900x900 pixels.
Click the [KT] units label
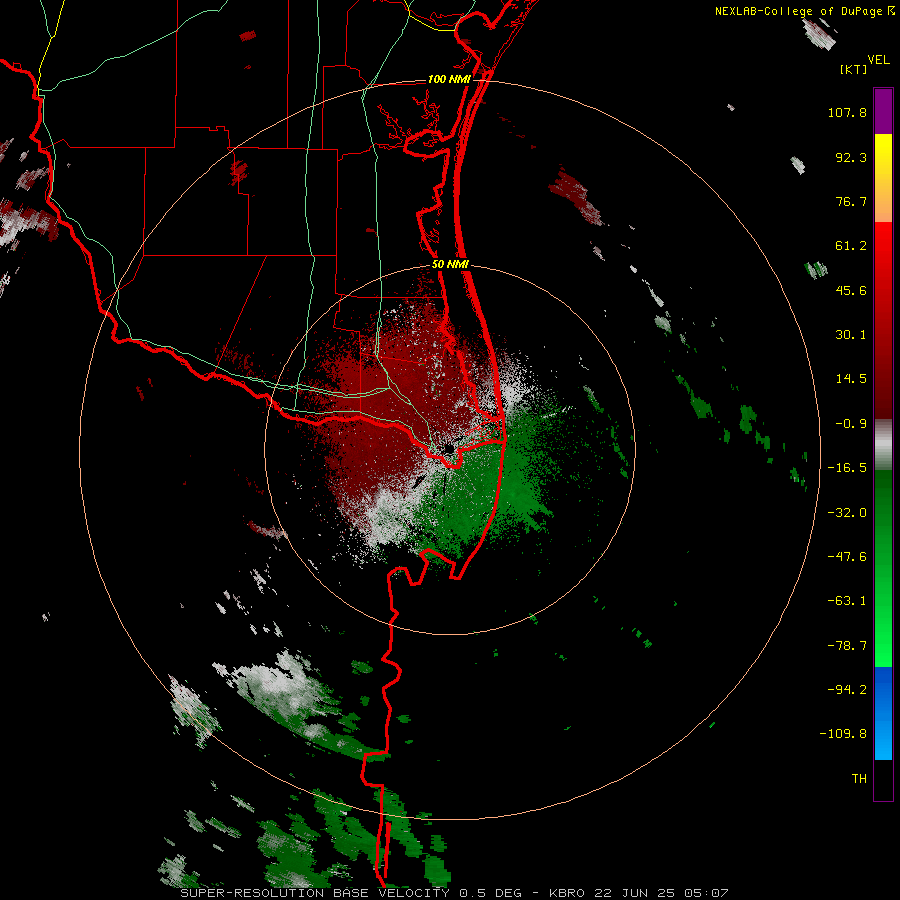pyautogui.click(x=854, y=69)
